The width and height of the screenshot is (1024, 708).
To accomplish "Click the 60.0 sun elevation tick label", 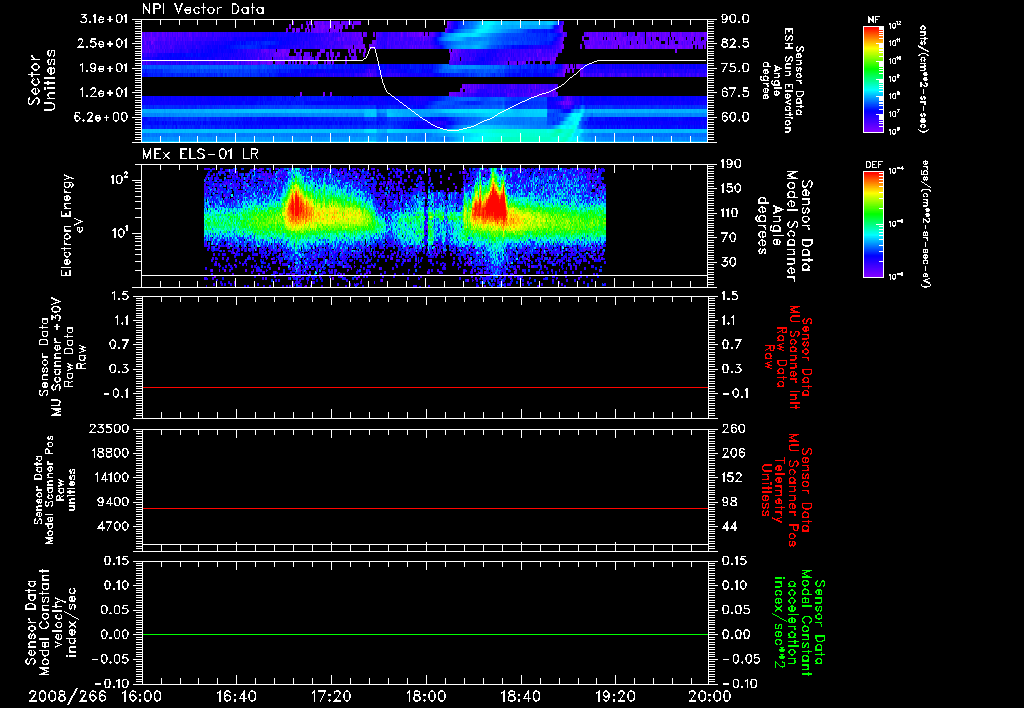I will tap(735, 117).
